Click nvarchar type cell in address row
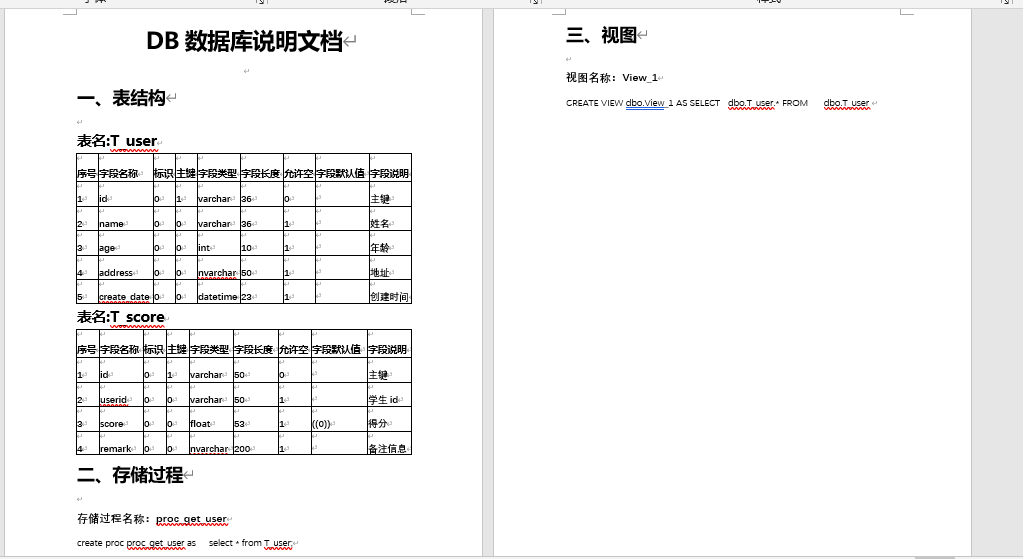This screenshot has width=1023, height=559. 219,267
